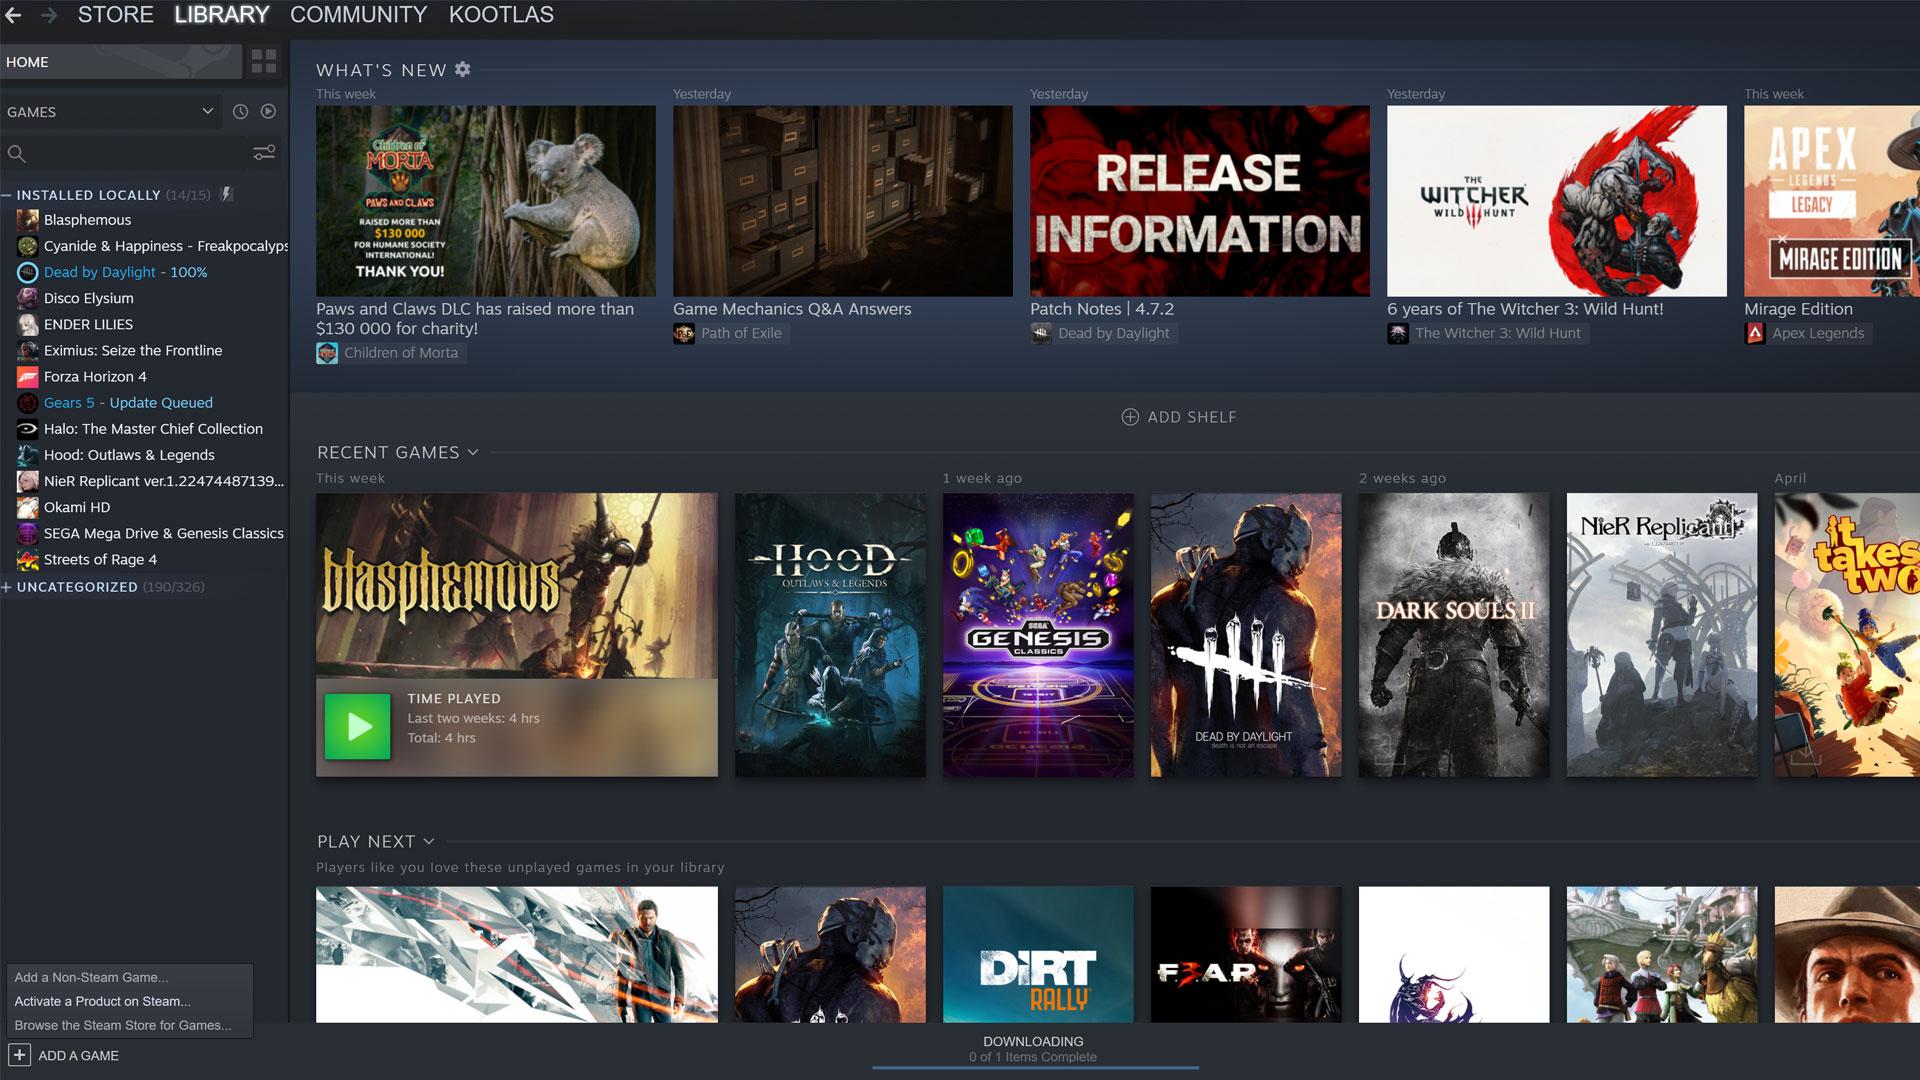The width and height of the screenshot is (1920, 1080).
Task: Open Dark Souls II recent game cover
Action: click(x=1454, y=635)
